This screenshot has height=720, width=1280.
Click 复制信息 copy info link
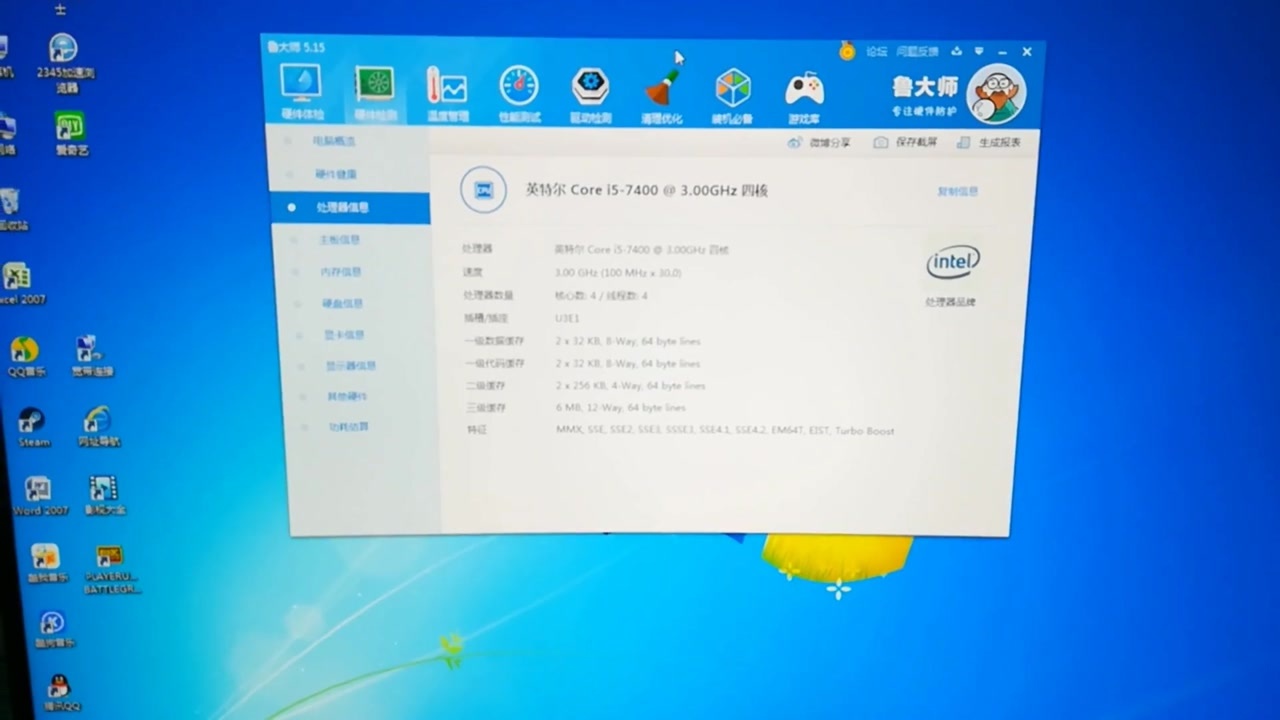tap(958, 191)
